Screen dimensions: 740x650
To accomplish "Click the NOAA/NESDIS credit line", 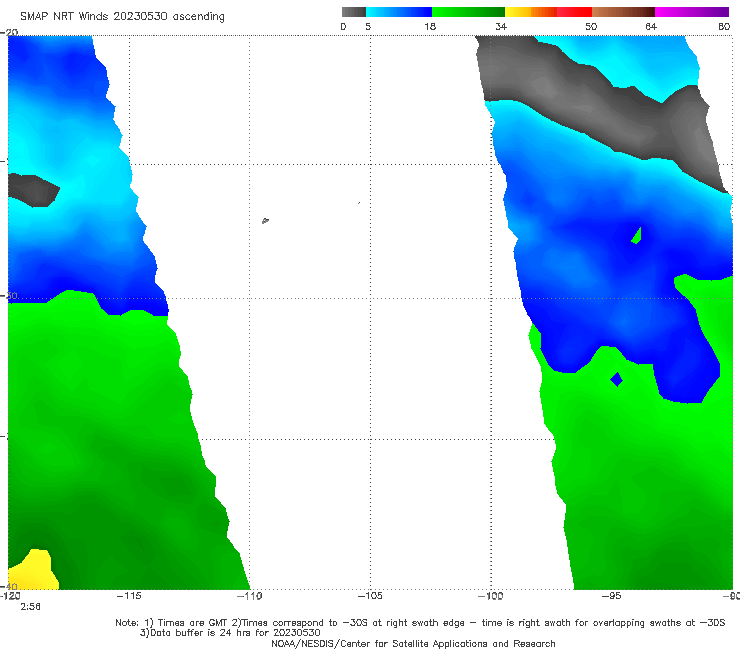I will pyautogui.click(x=413, y=643).
